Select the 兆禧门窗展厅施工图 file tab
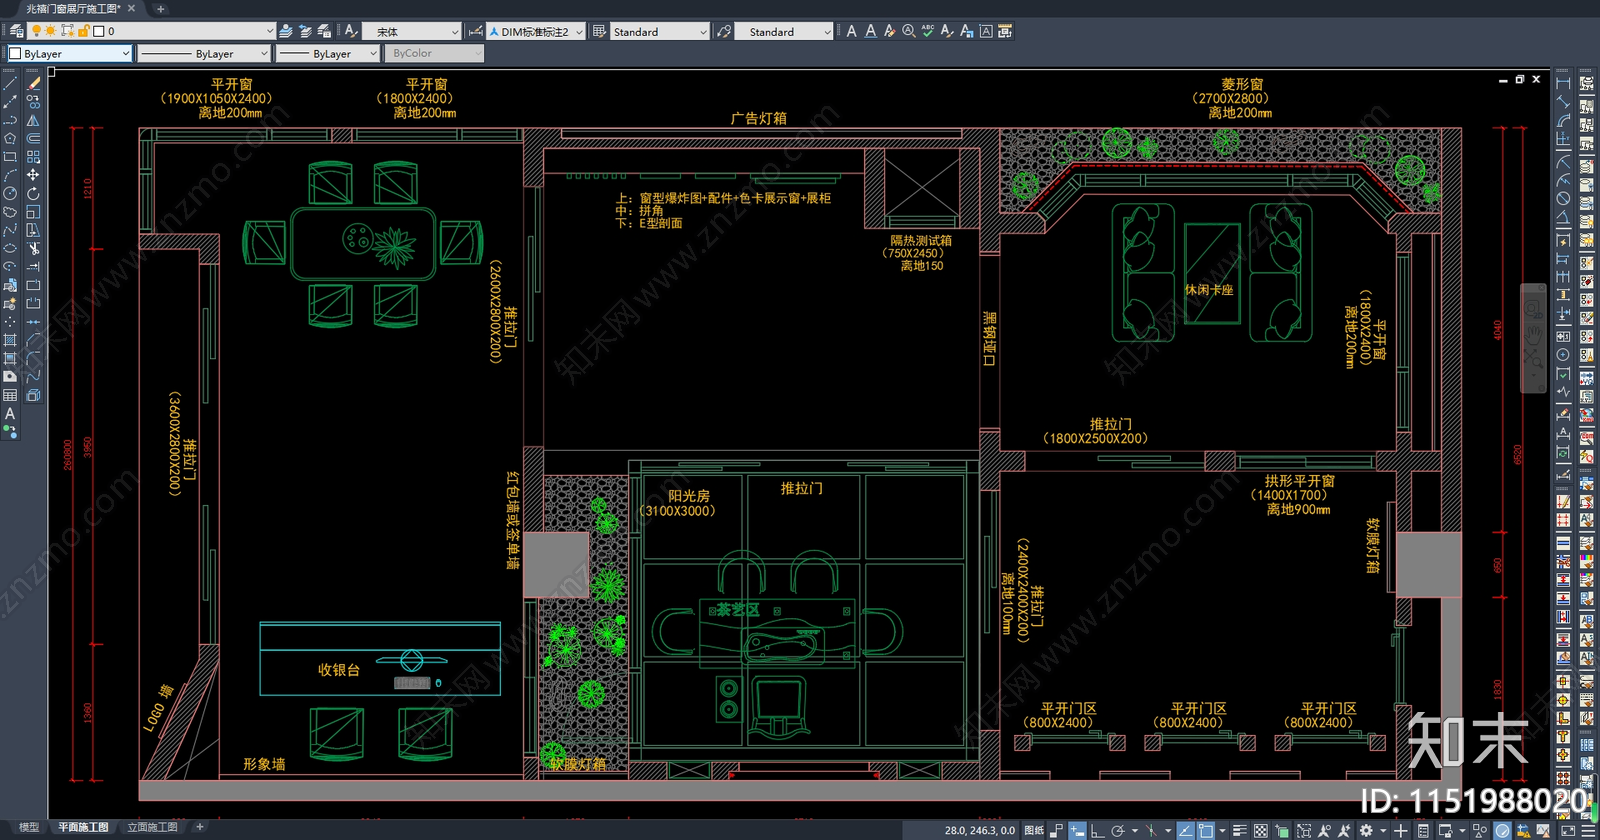The image size is (1600, 840). pyautogui.click(x=73, y=8)
